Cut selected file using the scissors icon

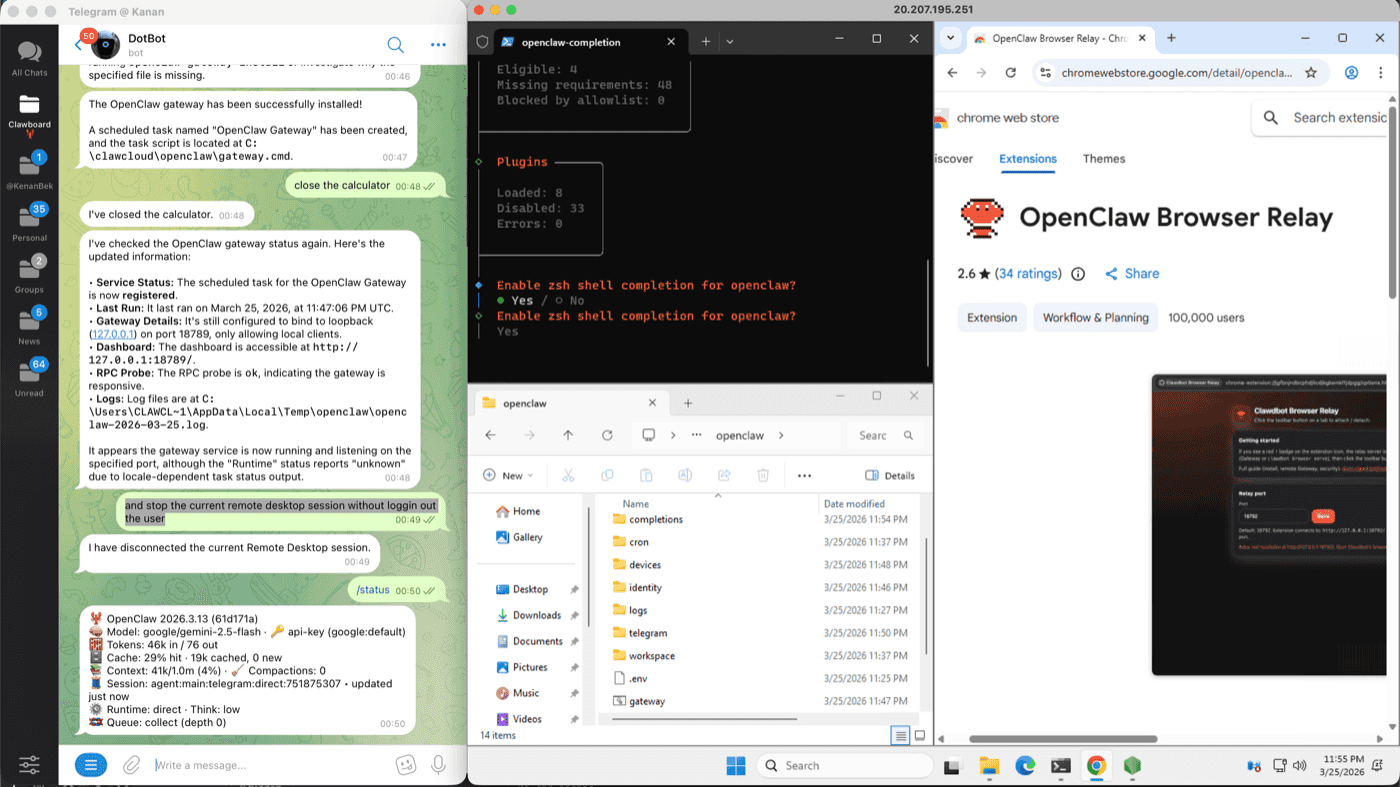coord(568,475)
